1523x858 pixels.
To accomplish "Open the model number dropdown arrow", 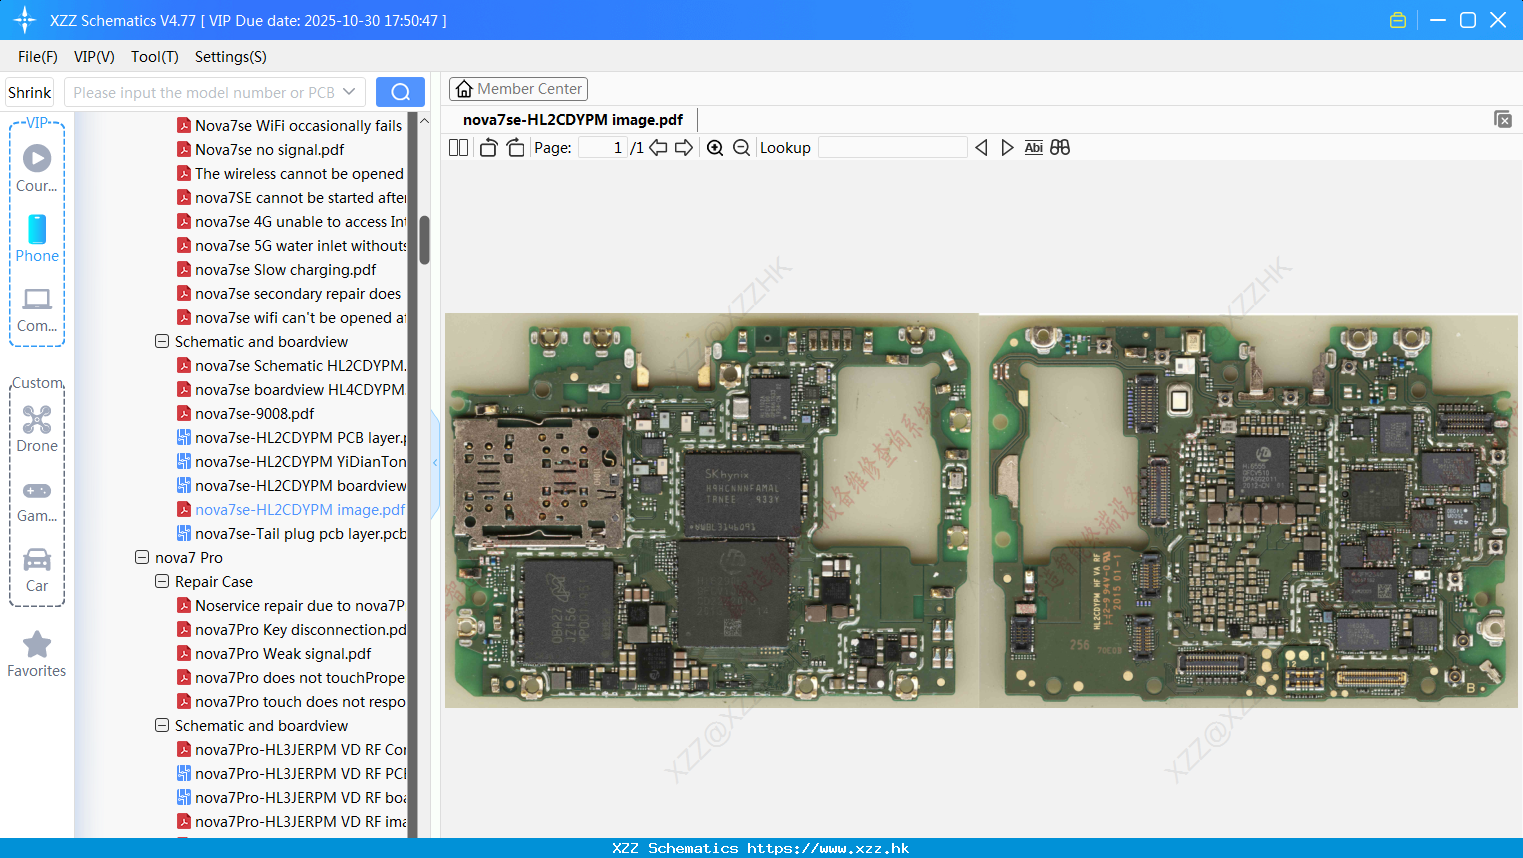I will [x=349, y=92].
